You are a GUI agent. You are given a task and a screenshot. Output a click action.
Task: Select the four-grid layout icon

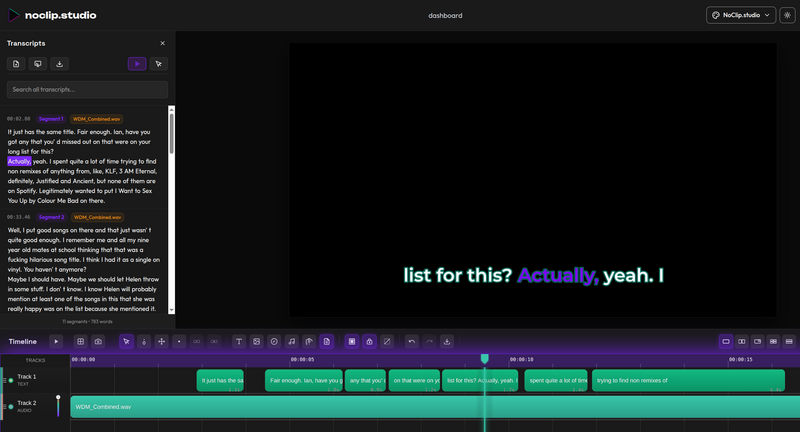773,342
